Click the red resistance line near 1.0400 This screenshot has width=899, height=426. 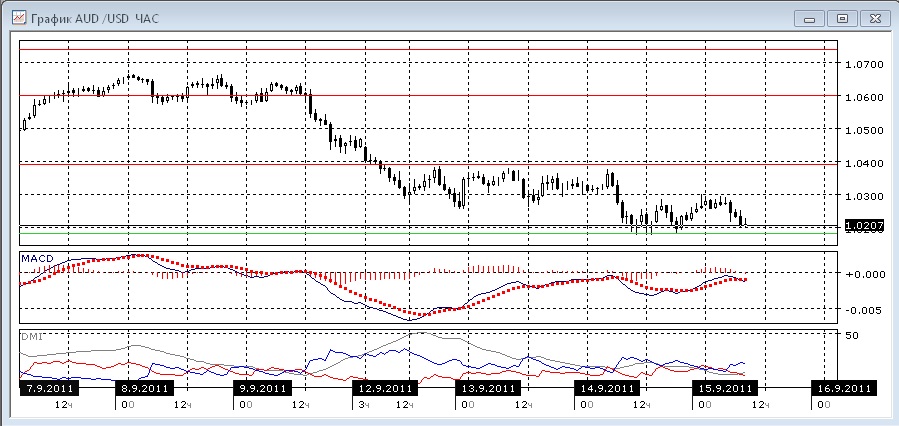coord(428,165)
